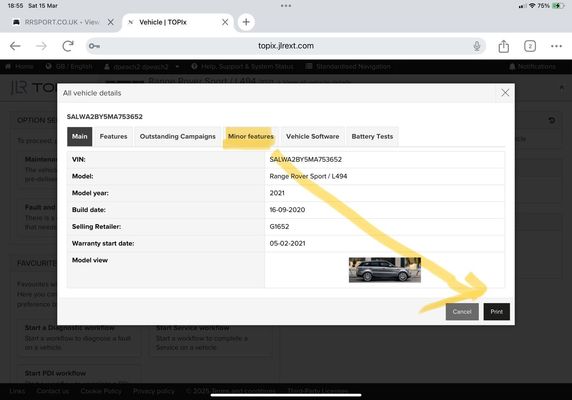Click the Home link in top navigation
This screenshot has width=572, height=400.
coord(20,67)
